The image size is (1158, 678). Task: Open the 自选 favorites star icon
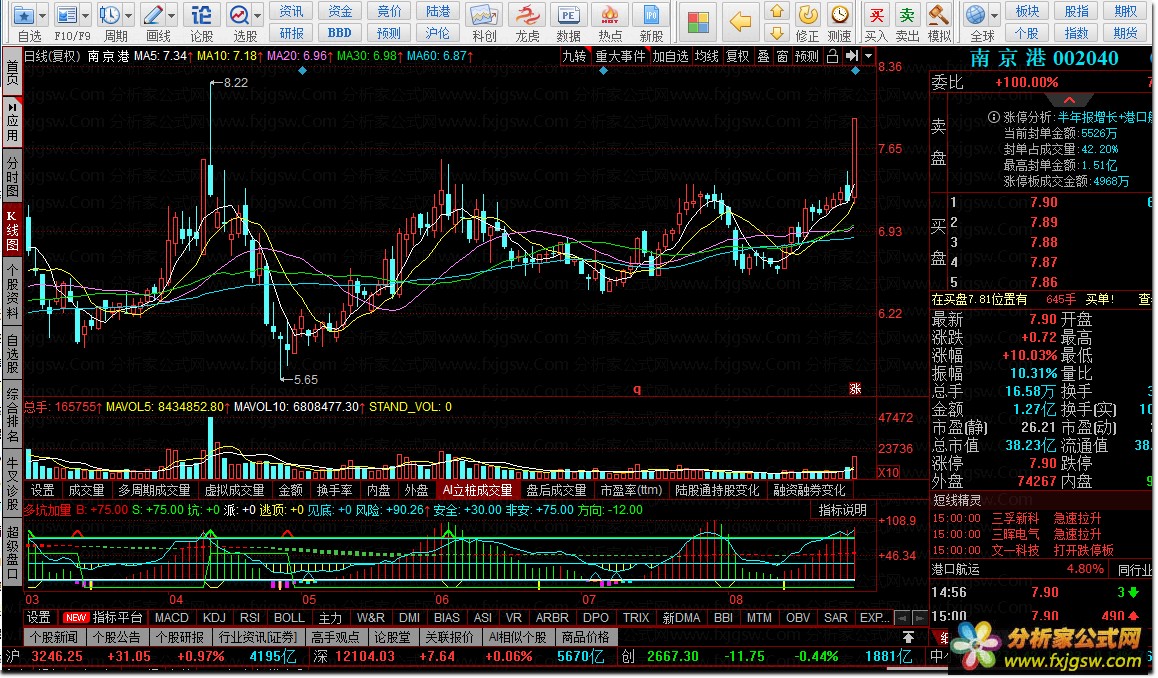point(24,16)
